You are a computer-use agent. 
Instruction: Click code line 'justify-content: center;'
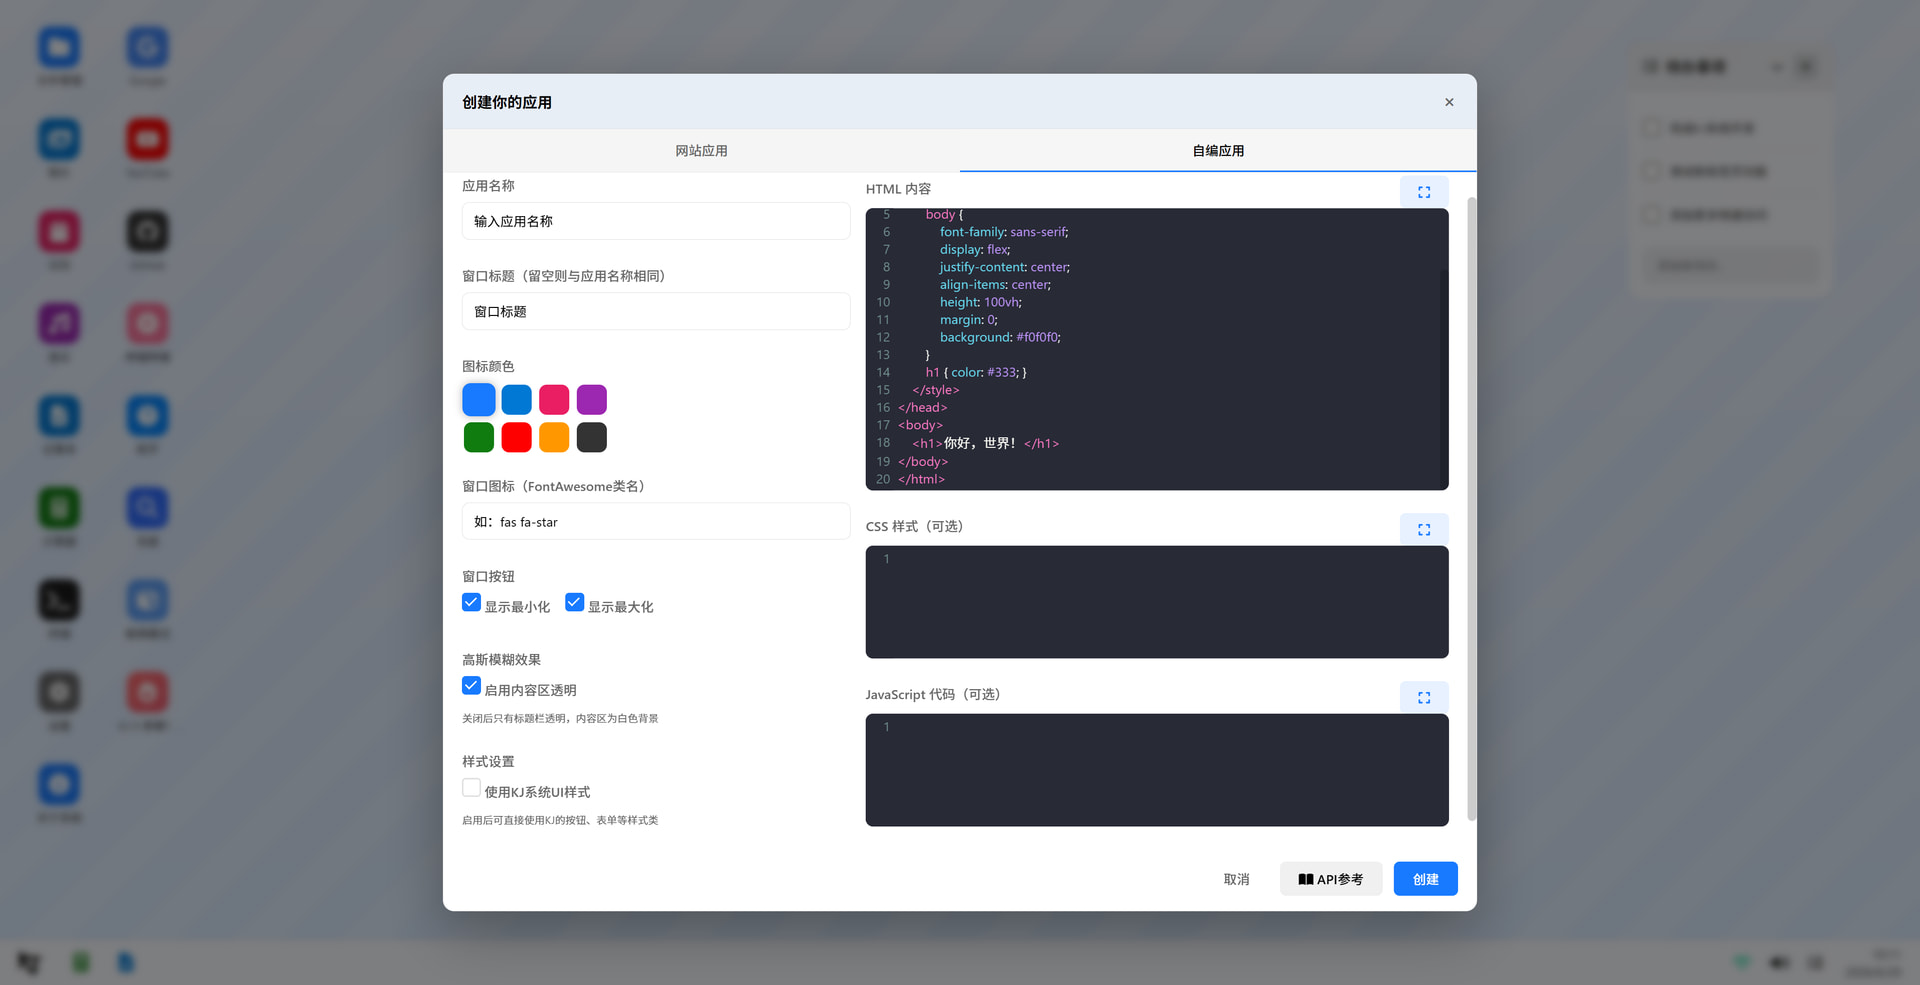[1005, 267]
